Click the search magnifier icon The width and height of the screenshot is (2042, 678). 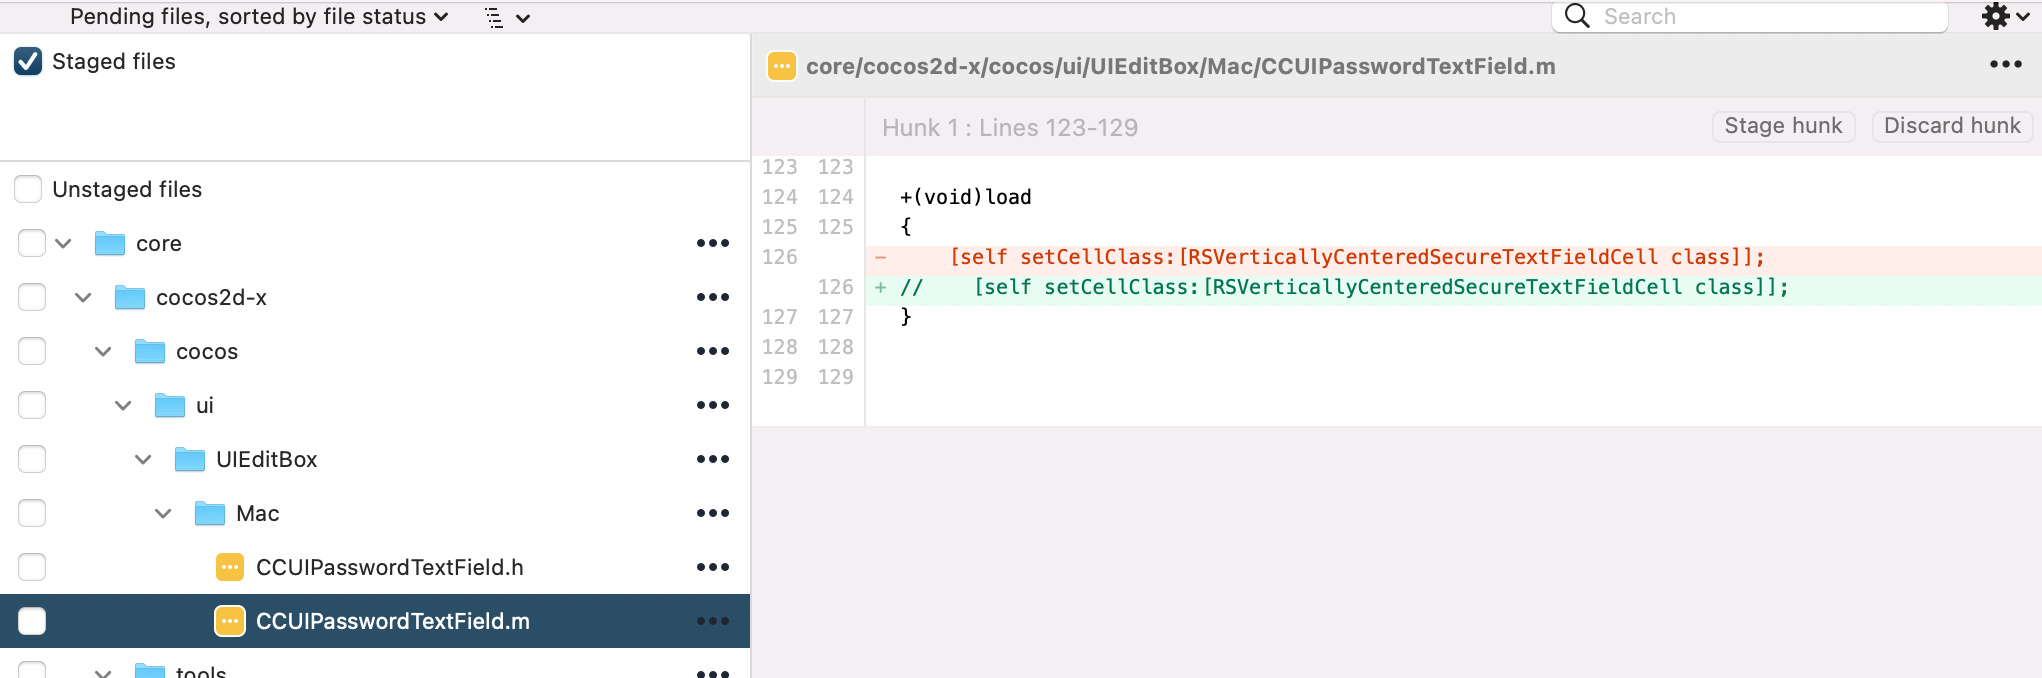(1577, 16)
